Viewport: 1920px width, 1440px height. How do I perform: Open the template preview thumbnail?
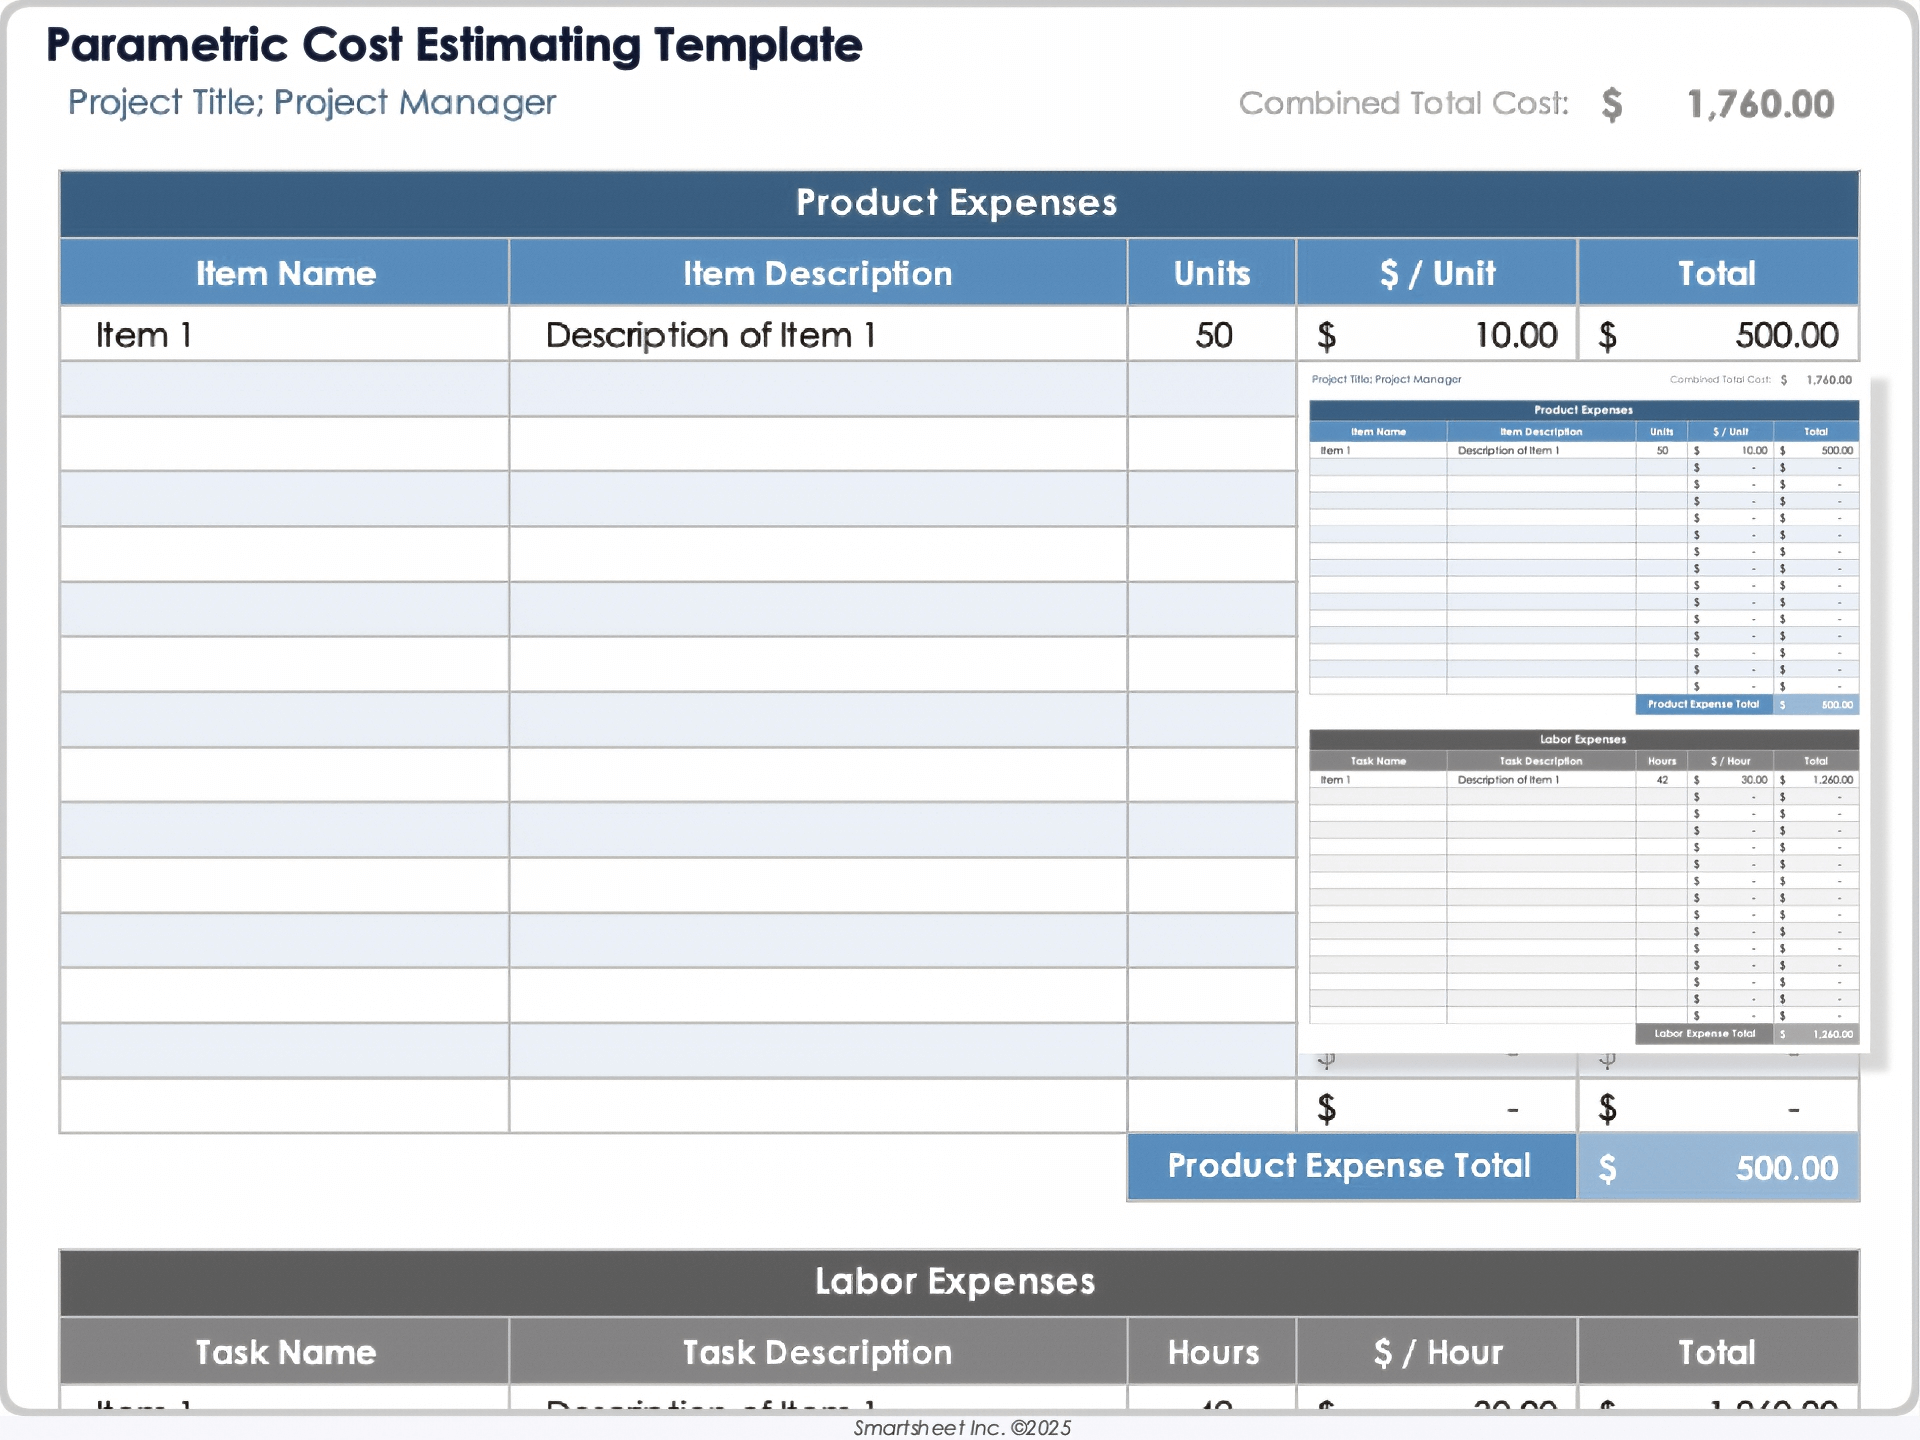click(1583, 710)
